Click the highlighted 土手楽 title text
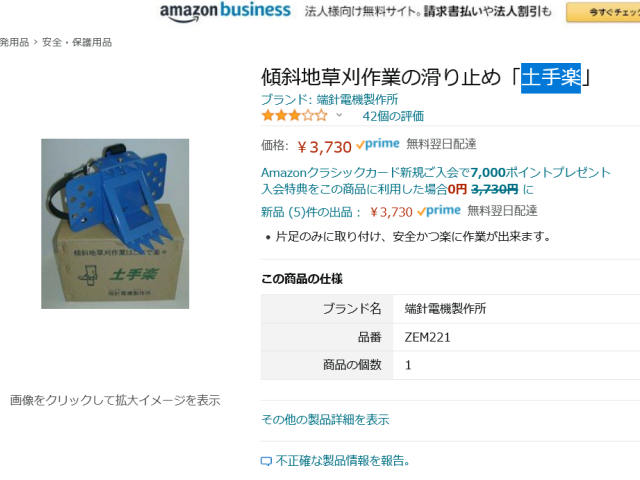 click(x=551, y=78)
